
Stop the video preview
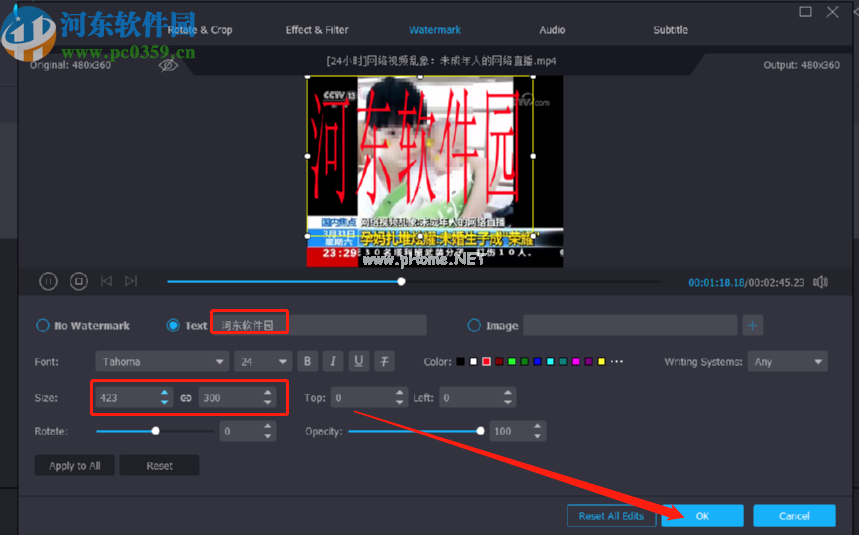click(x=78, y=281)
